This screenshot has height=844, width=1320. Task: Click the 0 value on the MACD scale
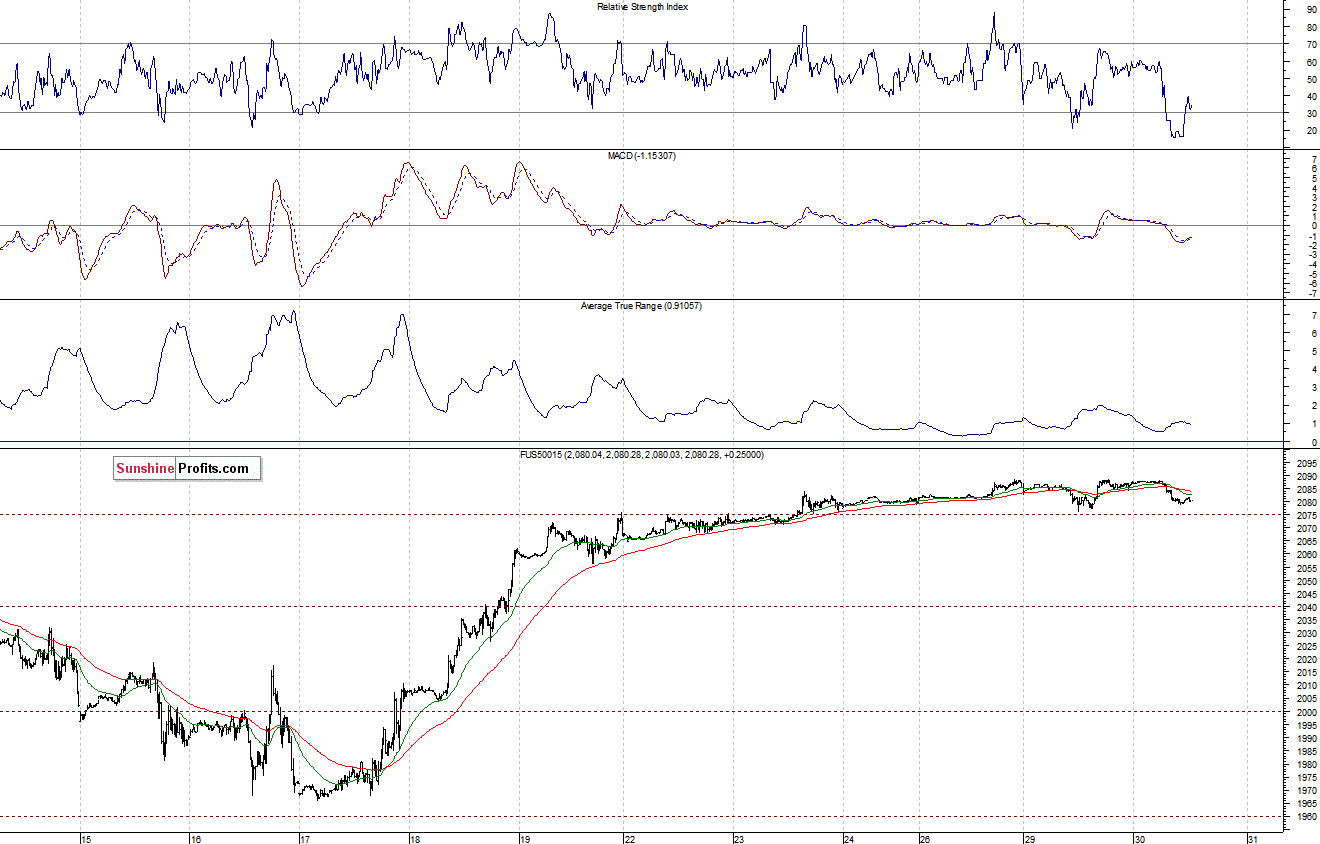click(1314, 226)
